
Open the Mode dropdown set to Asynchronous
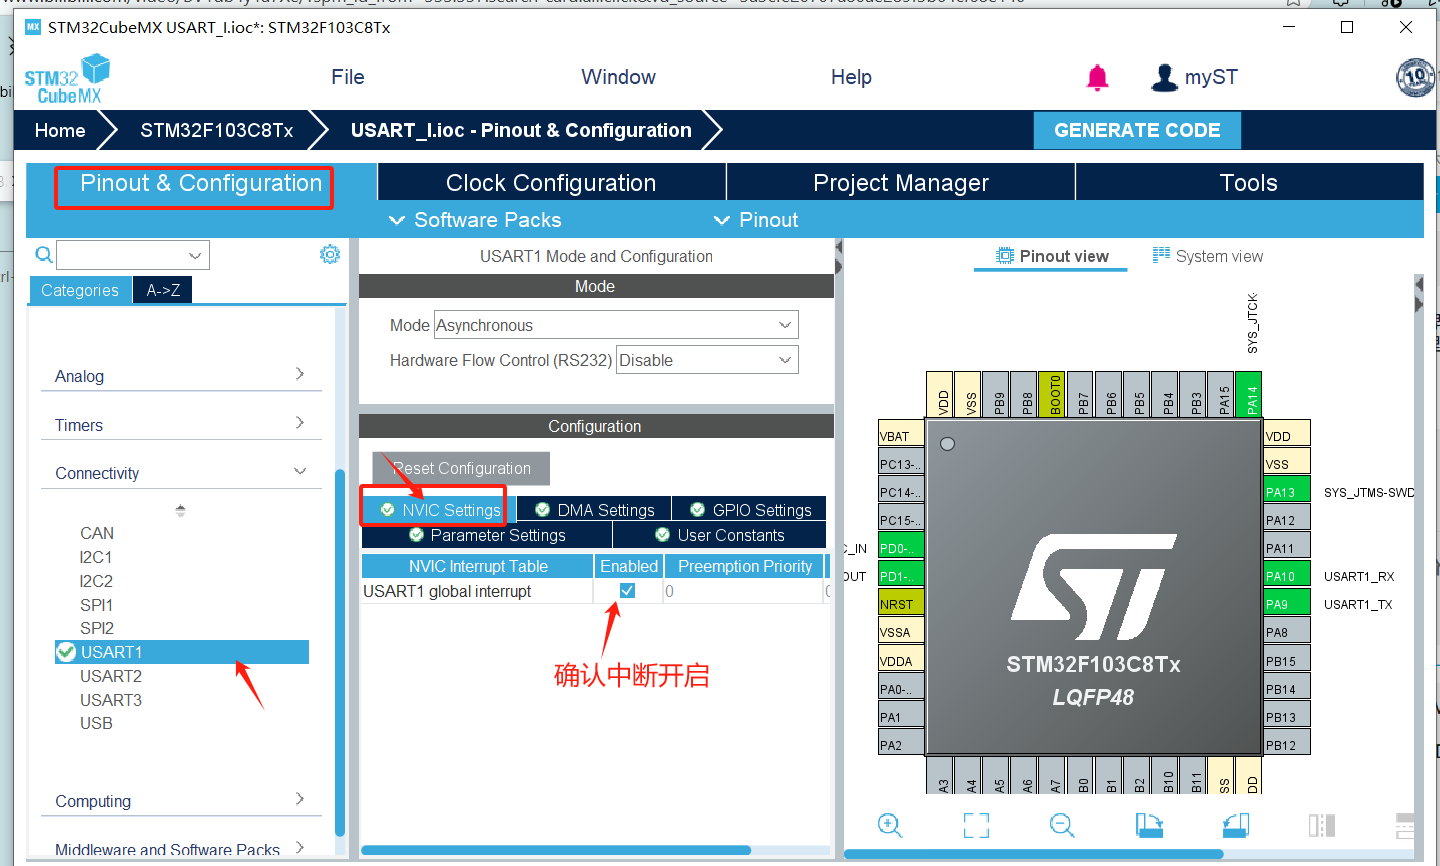pyautogui.click(x=616, y=325)
